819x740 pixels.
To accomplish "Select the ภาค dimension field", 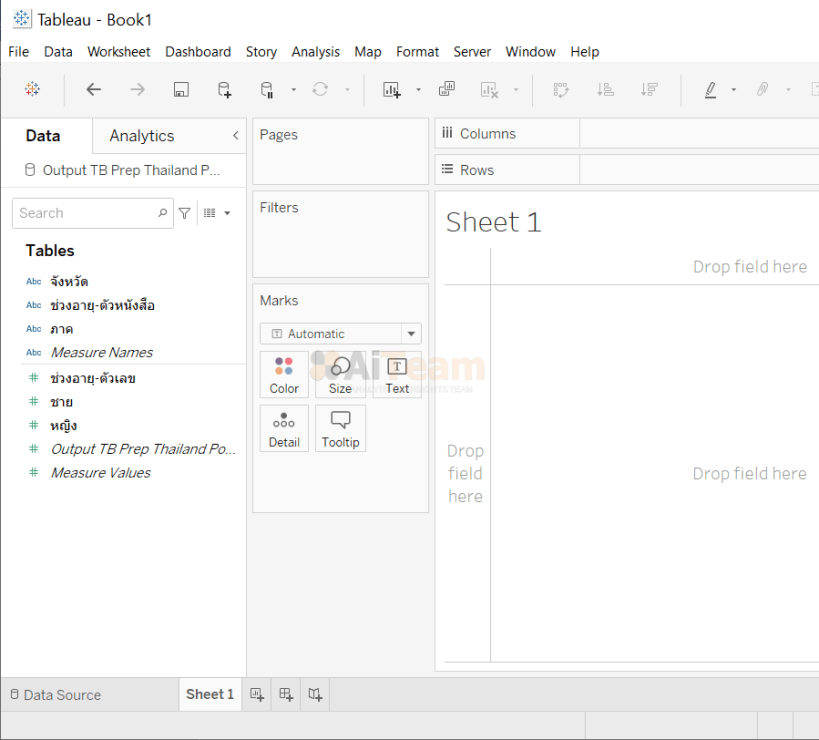I will click(62, 330).
